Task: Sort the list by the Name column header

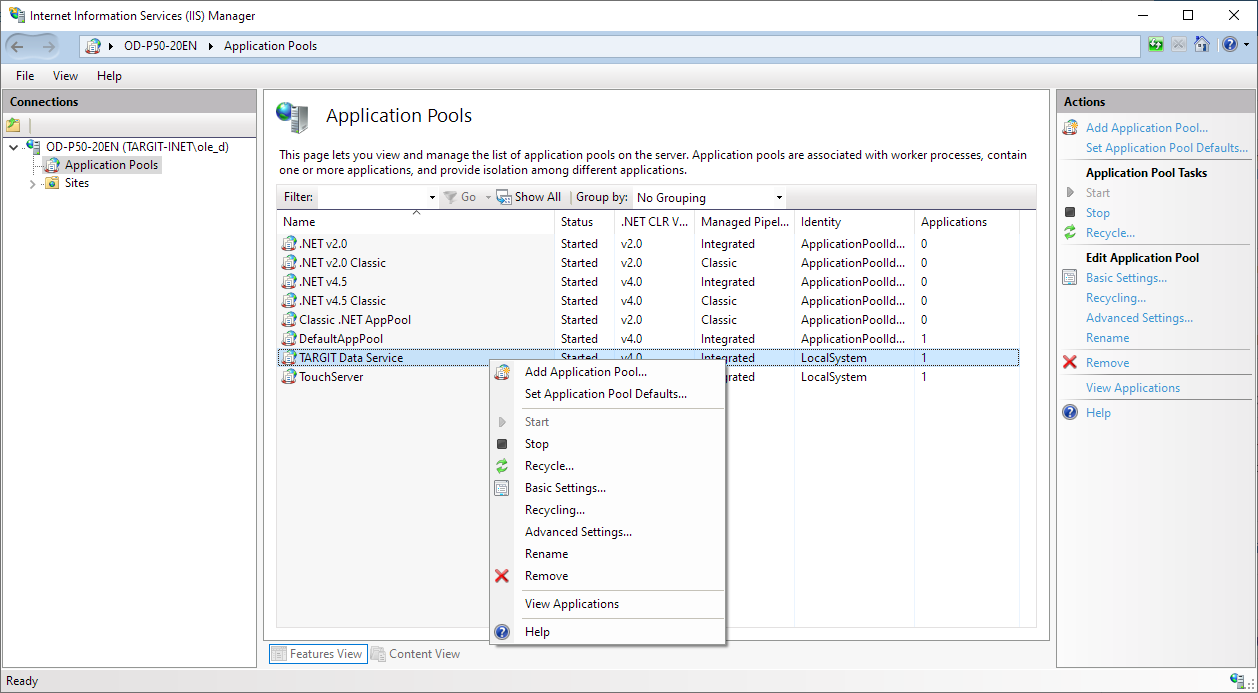Action: point(416,222)
